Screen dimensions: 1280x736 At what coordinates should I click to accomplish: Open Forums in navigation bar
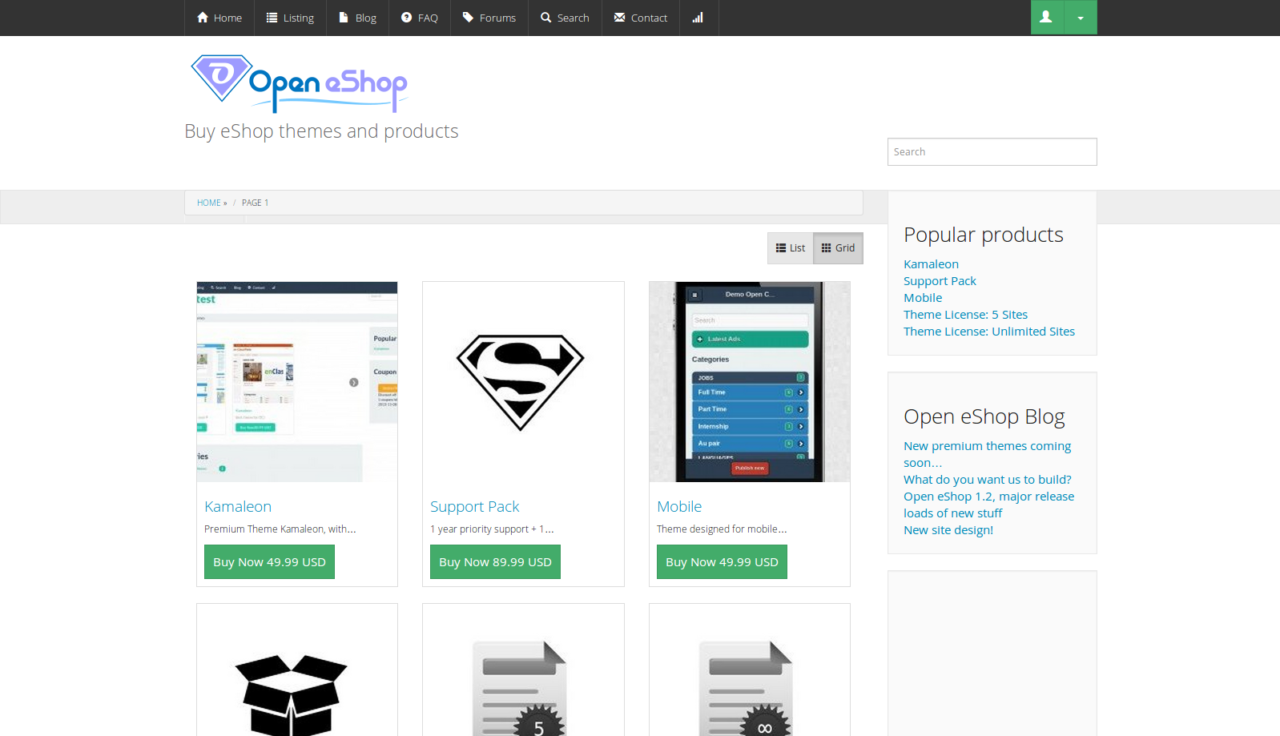click(489, 18)
